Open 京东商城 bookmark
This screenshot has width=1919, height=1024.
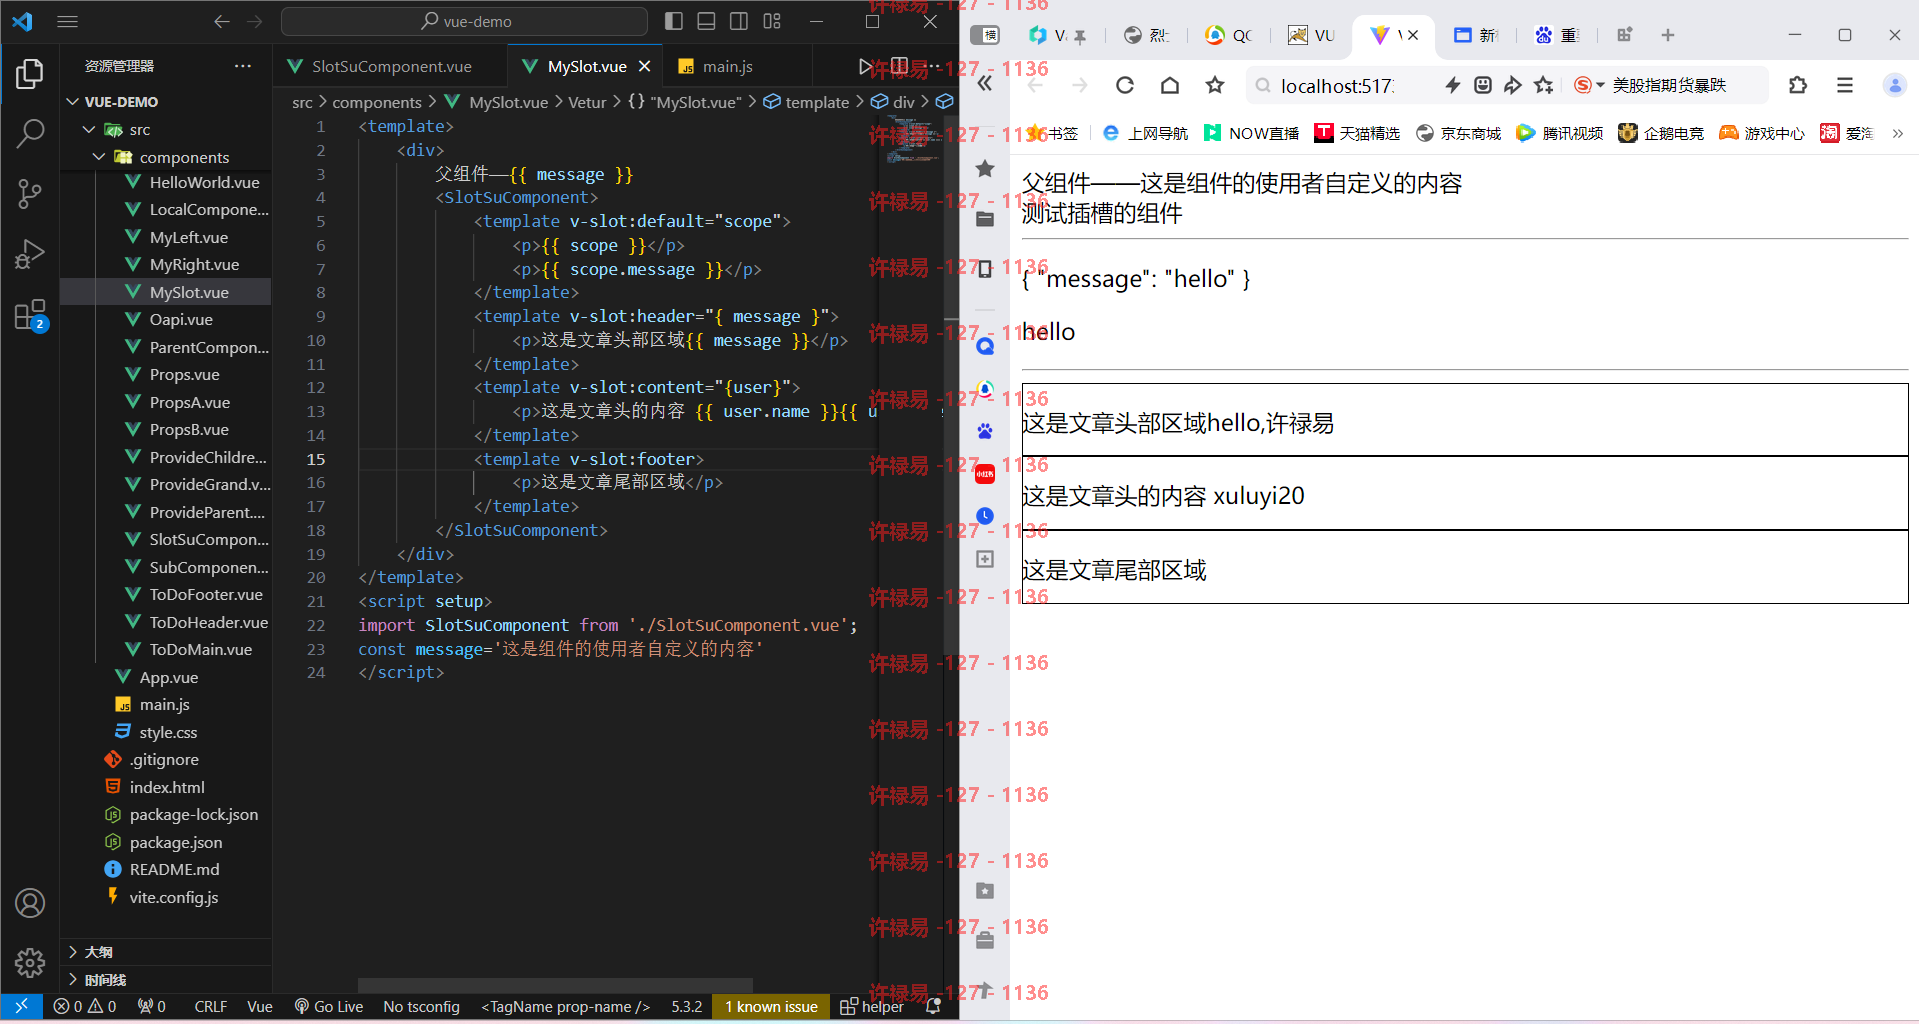1459,134
